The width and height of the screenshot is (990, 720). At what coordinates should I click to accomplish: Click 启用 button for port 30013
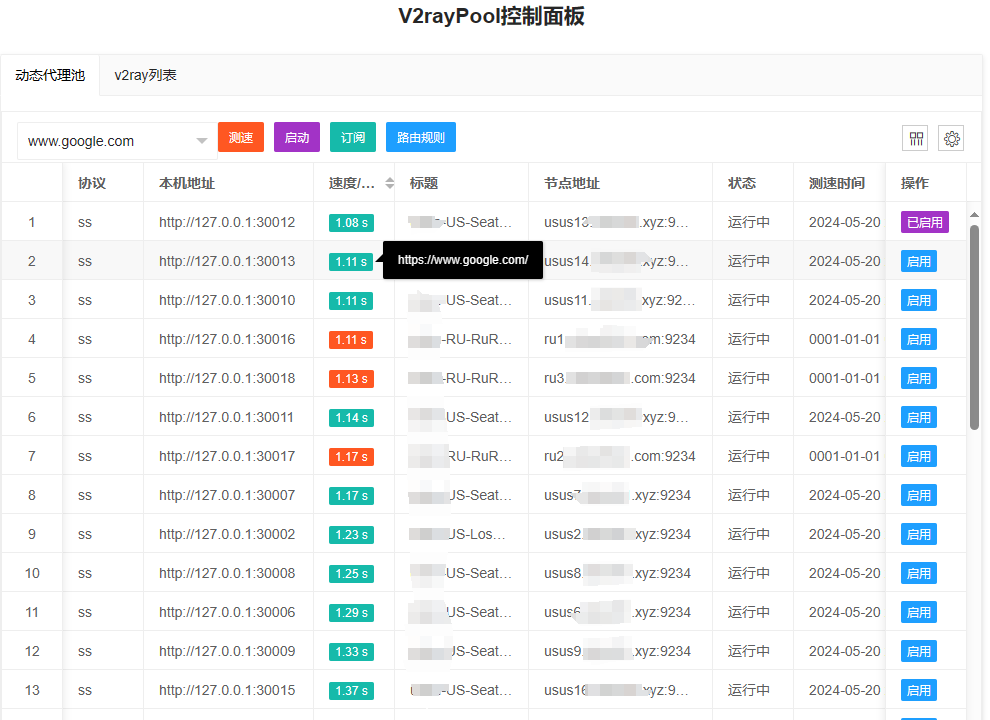919,261
